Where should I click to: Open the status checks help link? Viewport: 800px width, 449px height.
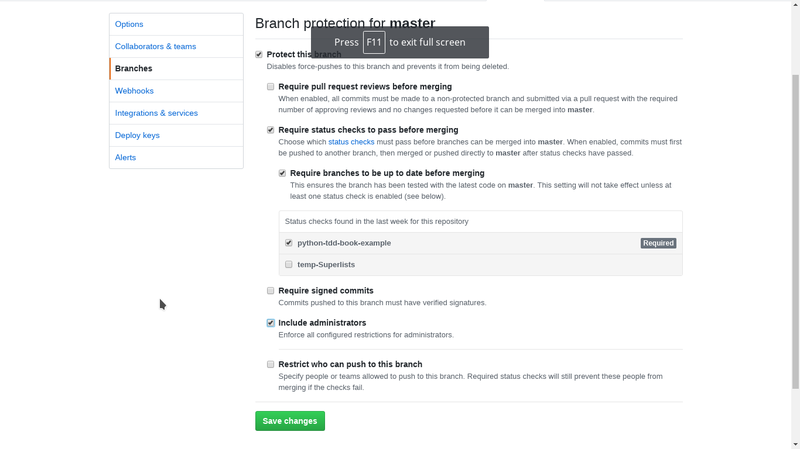coord(351,142)
